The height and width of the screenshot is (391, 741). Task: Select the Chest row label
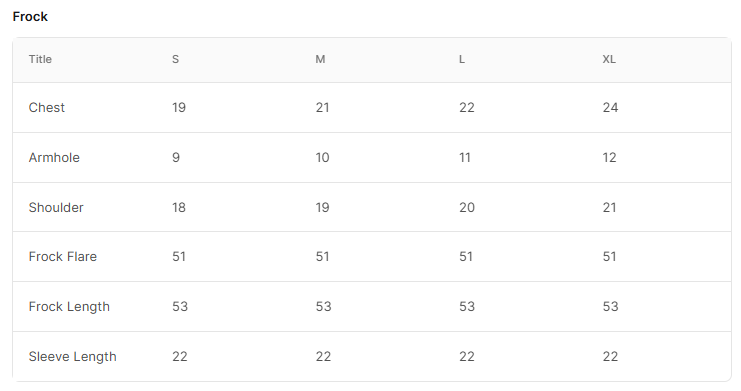(x=47, y=108)
